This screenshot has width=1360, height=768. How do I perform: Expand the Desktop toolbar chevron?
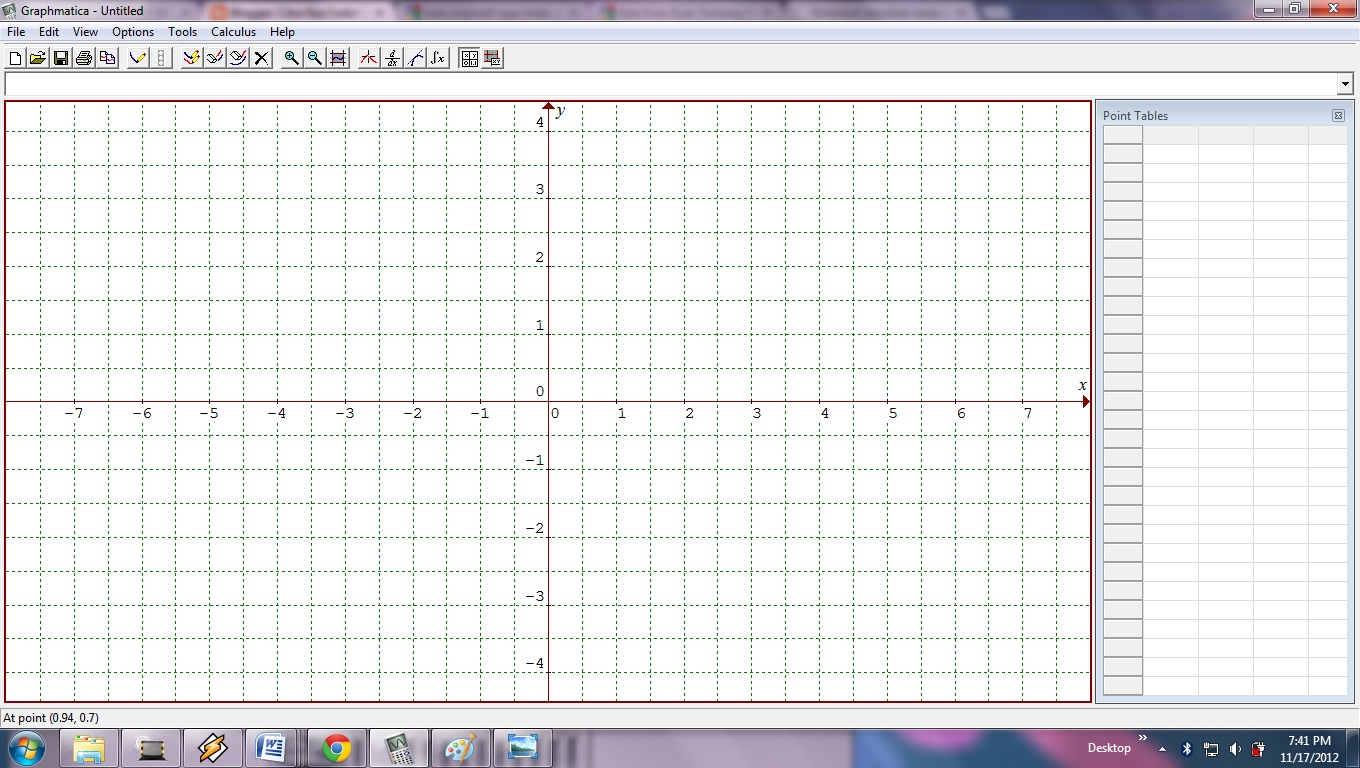click(x=1143, y=738)
